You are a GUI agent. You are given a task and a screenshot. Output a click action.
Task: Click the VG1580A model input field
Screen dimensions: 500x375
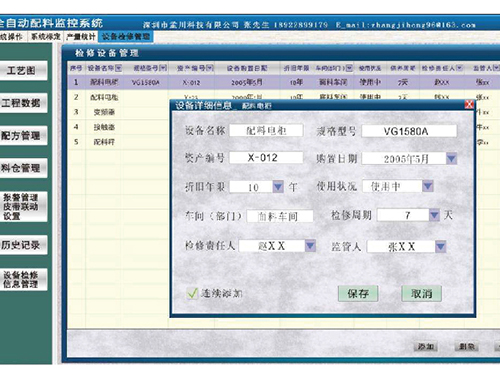pos(409,131)
